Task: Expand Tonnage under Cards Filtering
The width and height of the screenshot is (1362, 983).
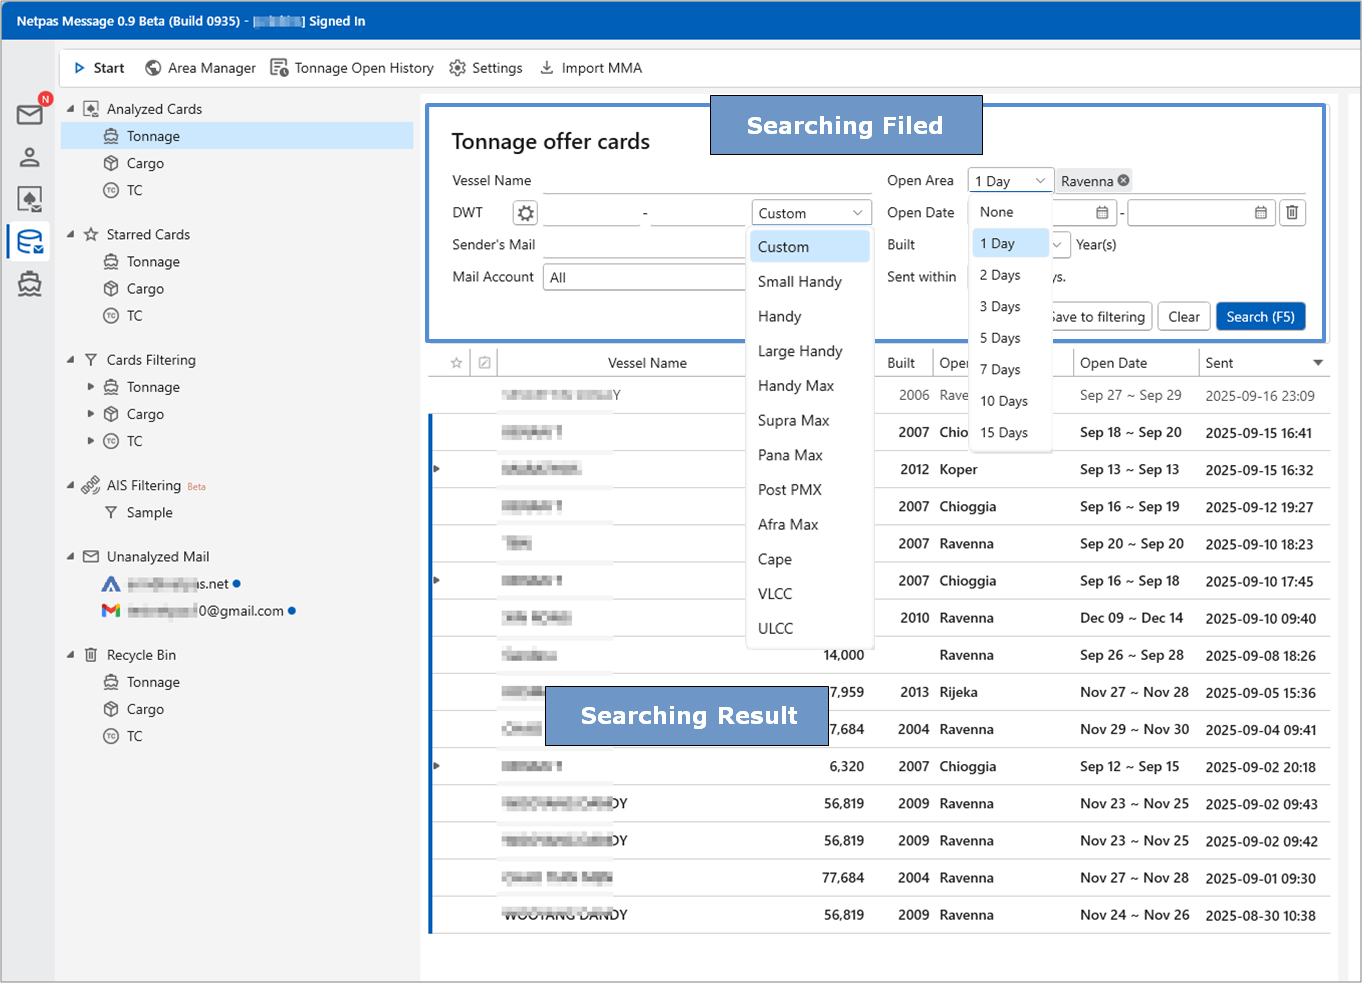Action: tap(91, 387)
